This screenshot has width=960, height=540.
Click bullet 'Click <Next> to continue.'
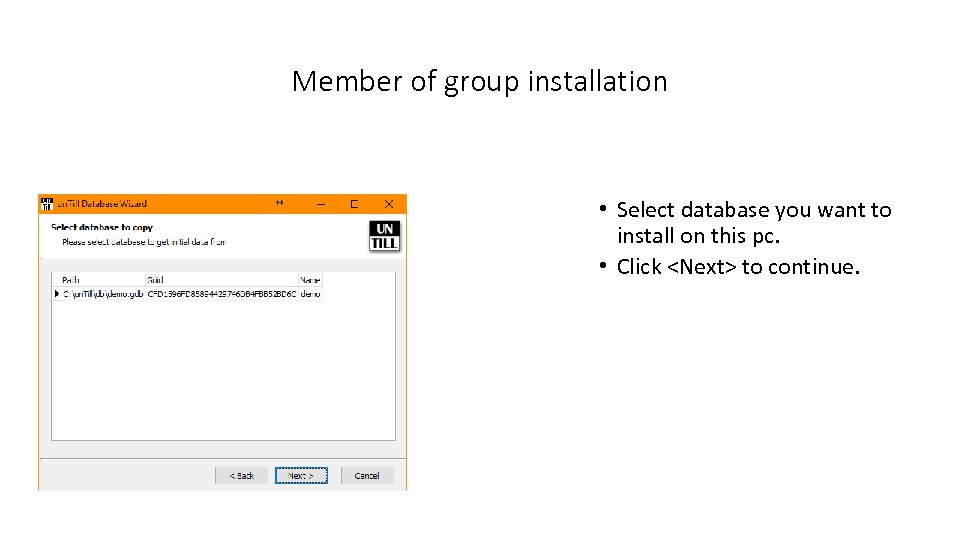pyautogui.click(x=738, y=267)
